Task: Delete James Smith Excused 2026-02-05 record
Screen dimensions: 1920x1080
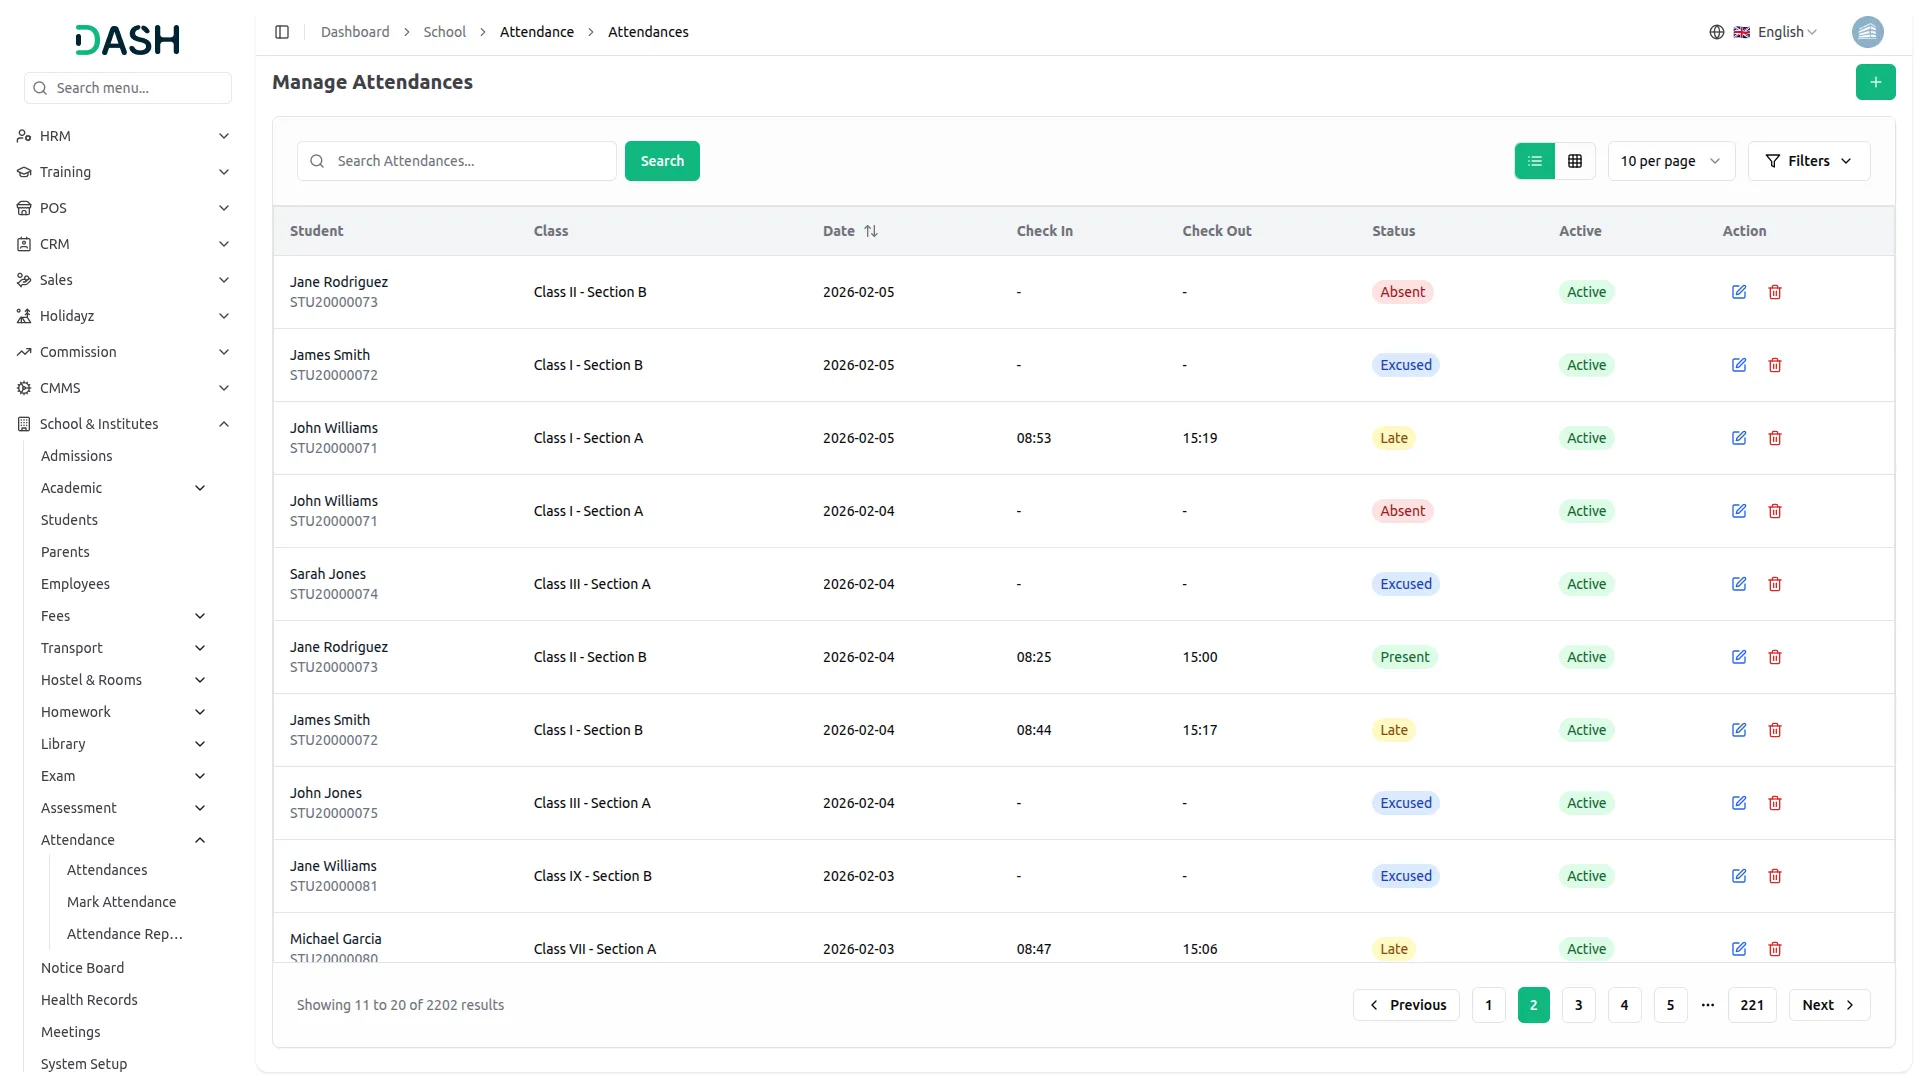Action: click(1775, 365)
